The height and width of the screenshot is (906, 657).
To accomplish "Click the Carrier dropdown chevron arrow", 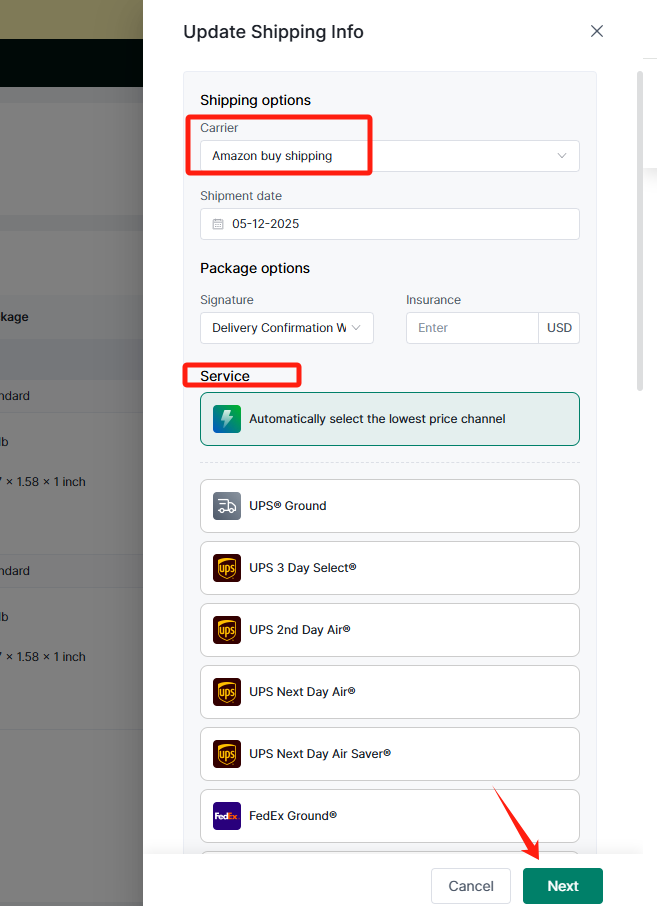I will tap(562, 156).
